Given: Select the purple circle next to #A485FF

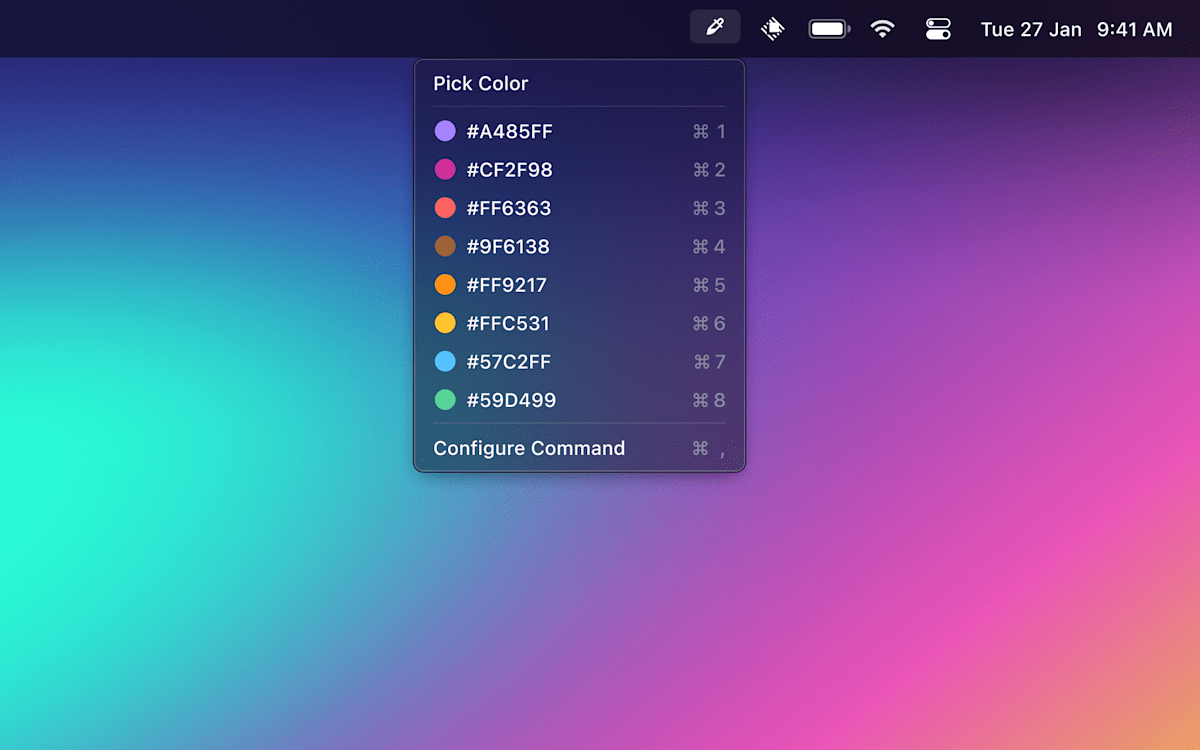Looking at the screenshot, I should tap(446, 131).
